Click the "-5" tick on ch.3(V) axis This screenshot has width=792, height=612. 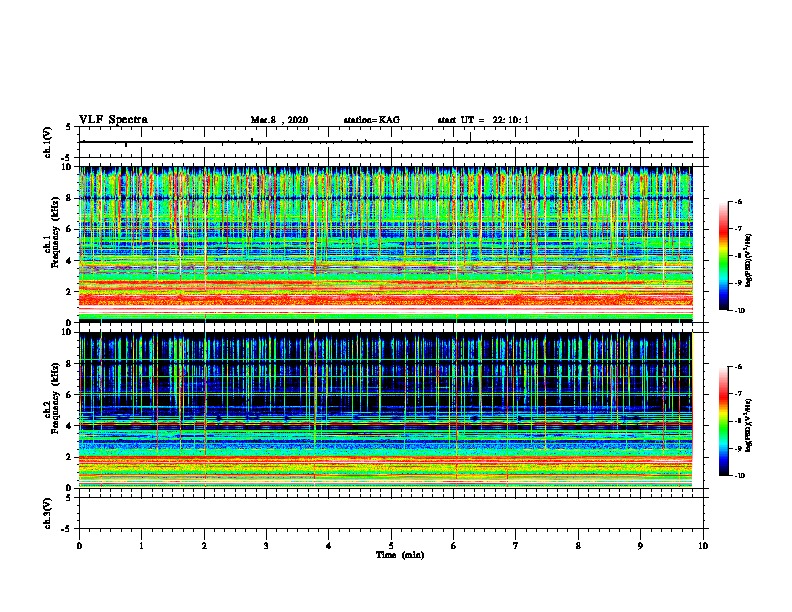pos(67,529)
